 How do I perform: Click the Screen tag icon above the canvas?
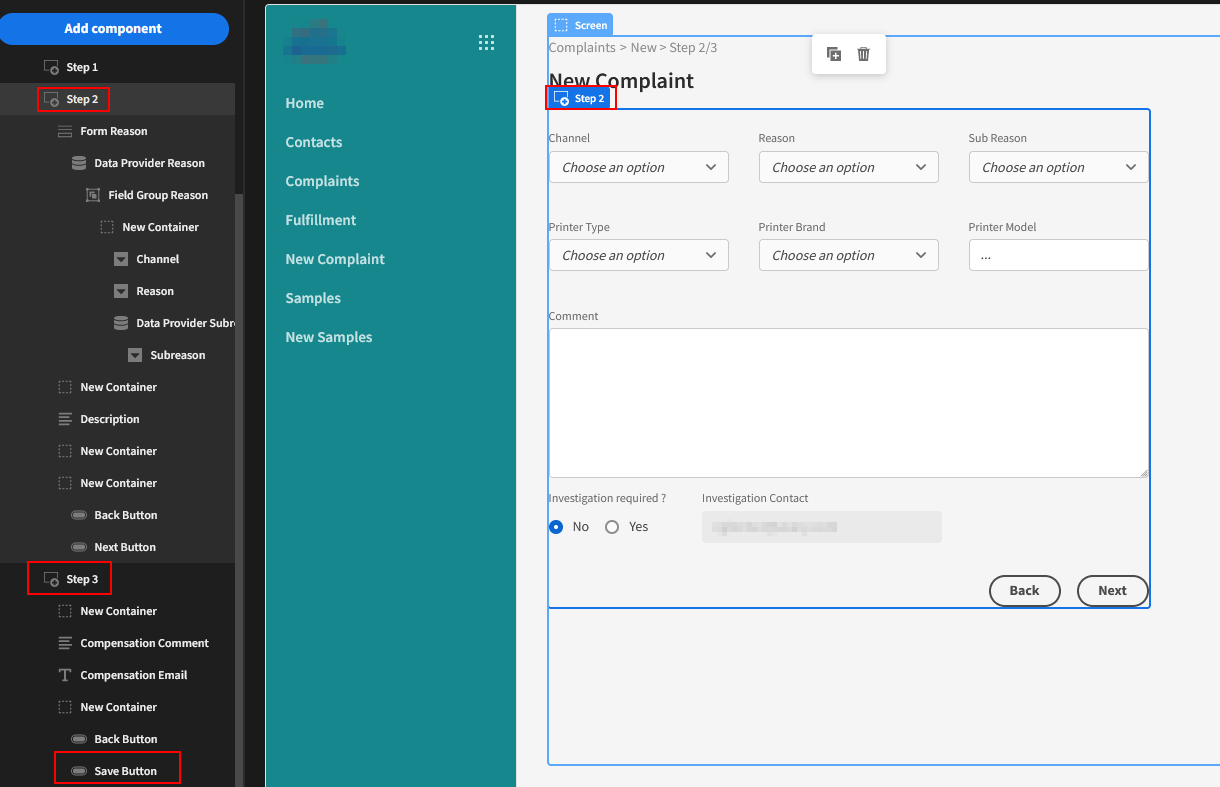click(x=560, y=24)
